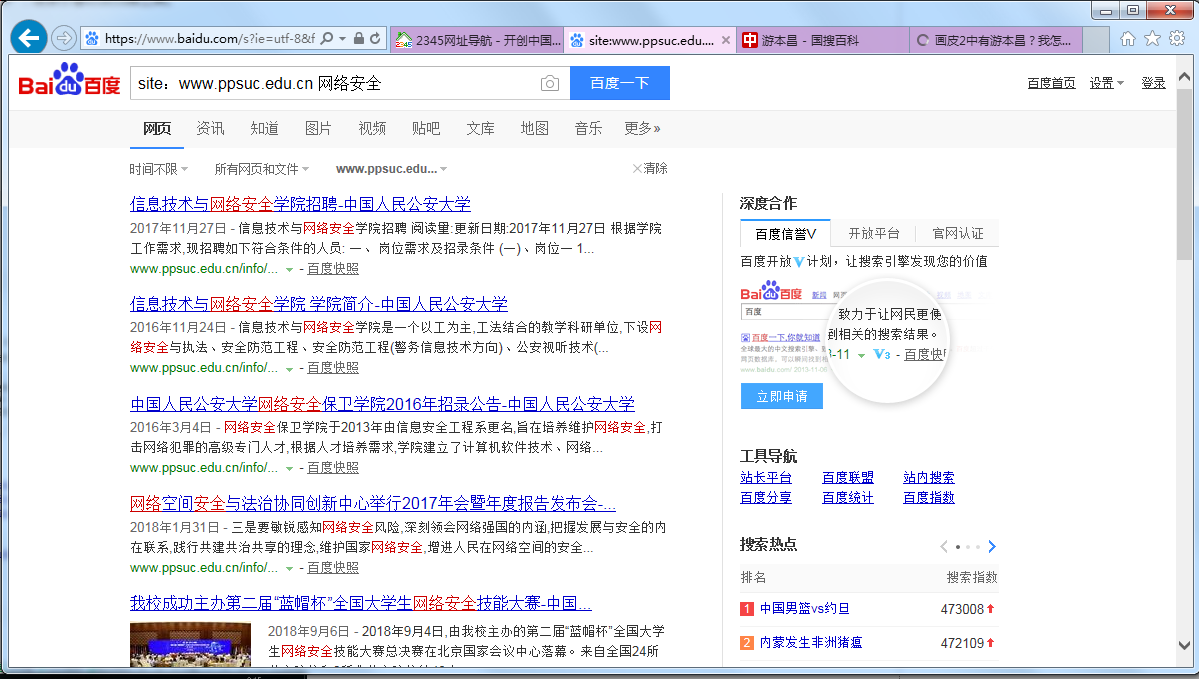Open browser tools gear icon

tap(1177, 38)
